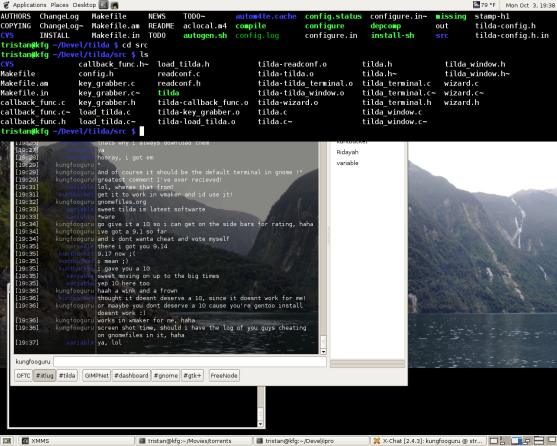Click 'tilda_window.c' in the src listing

(392, 112)
